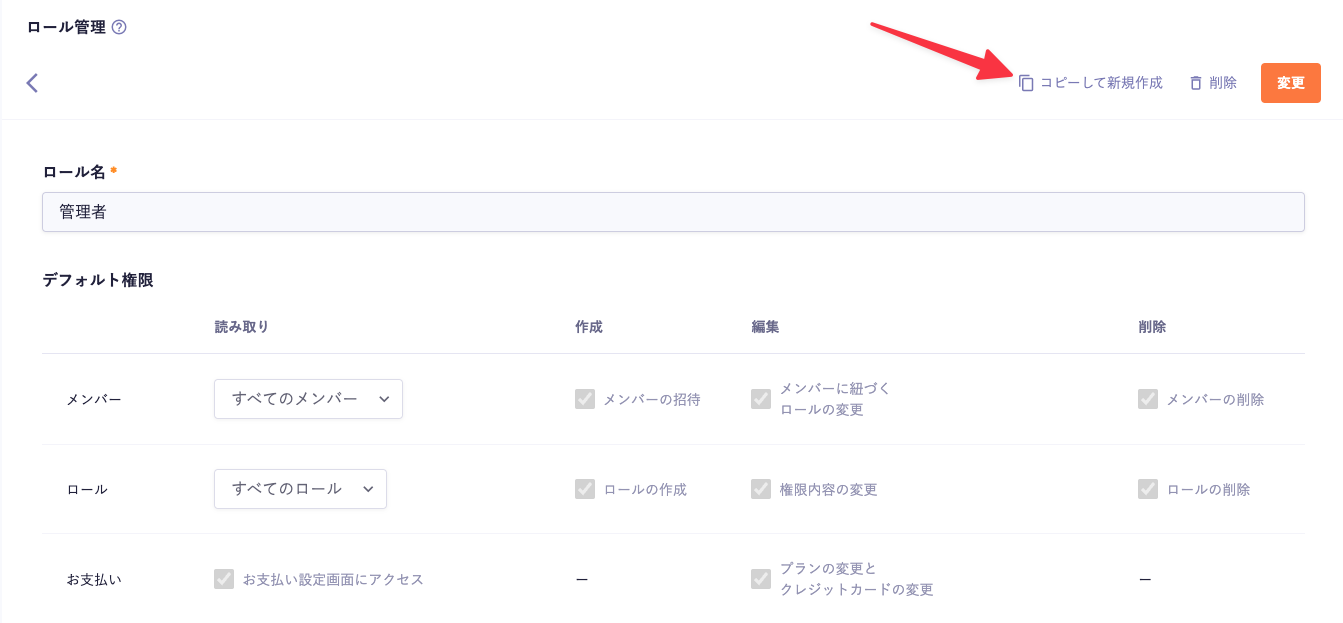
Task: Click the copy icon for コピーして新規作成
Action: 1026,83
